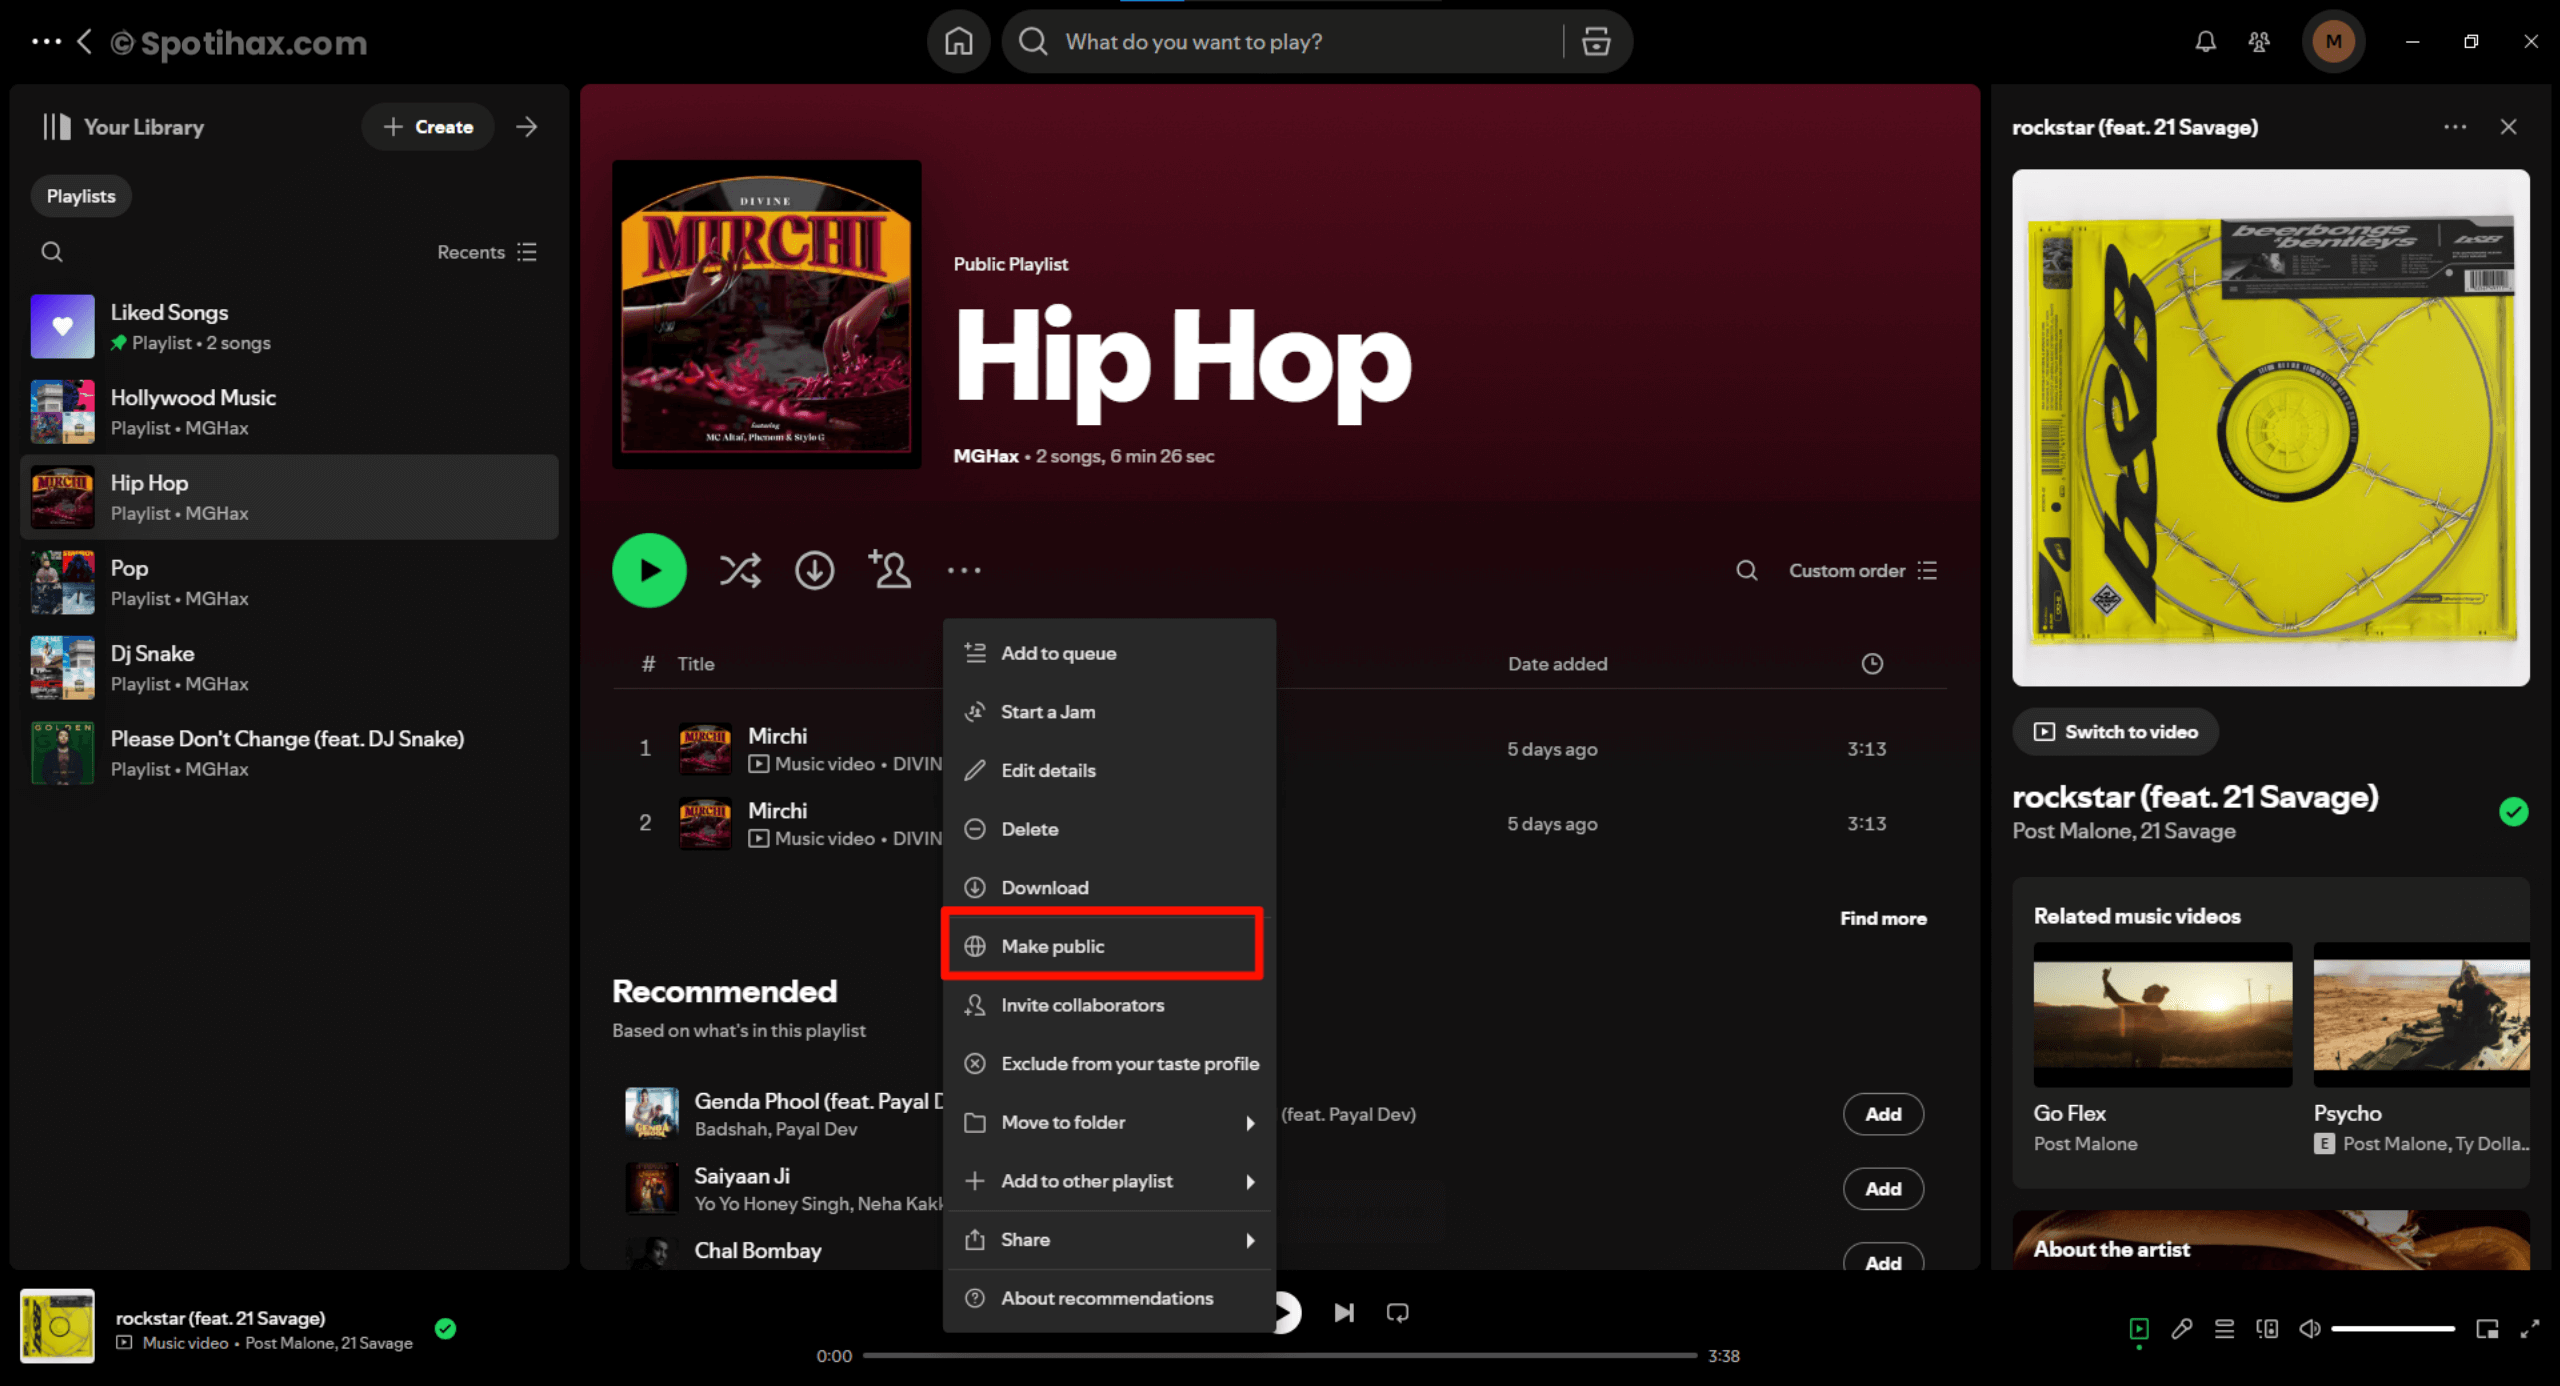The height and width of the screenshot is (1386, 2560).
Task: Open the three-dot app menu at top left
Action: (x=46, y=42)
